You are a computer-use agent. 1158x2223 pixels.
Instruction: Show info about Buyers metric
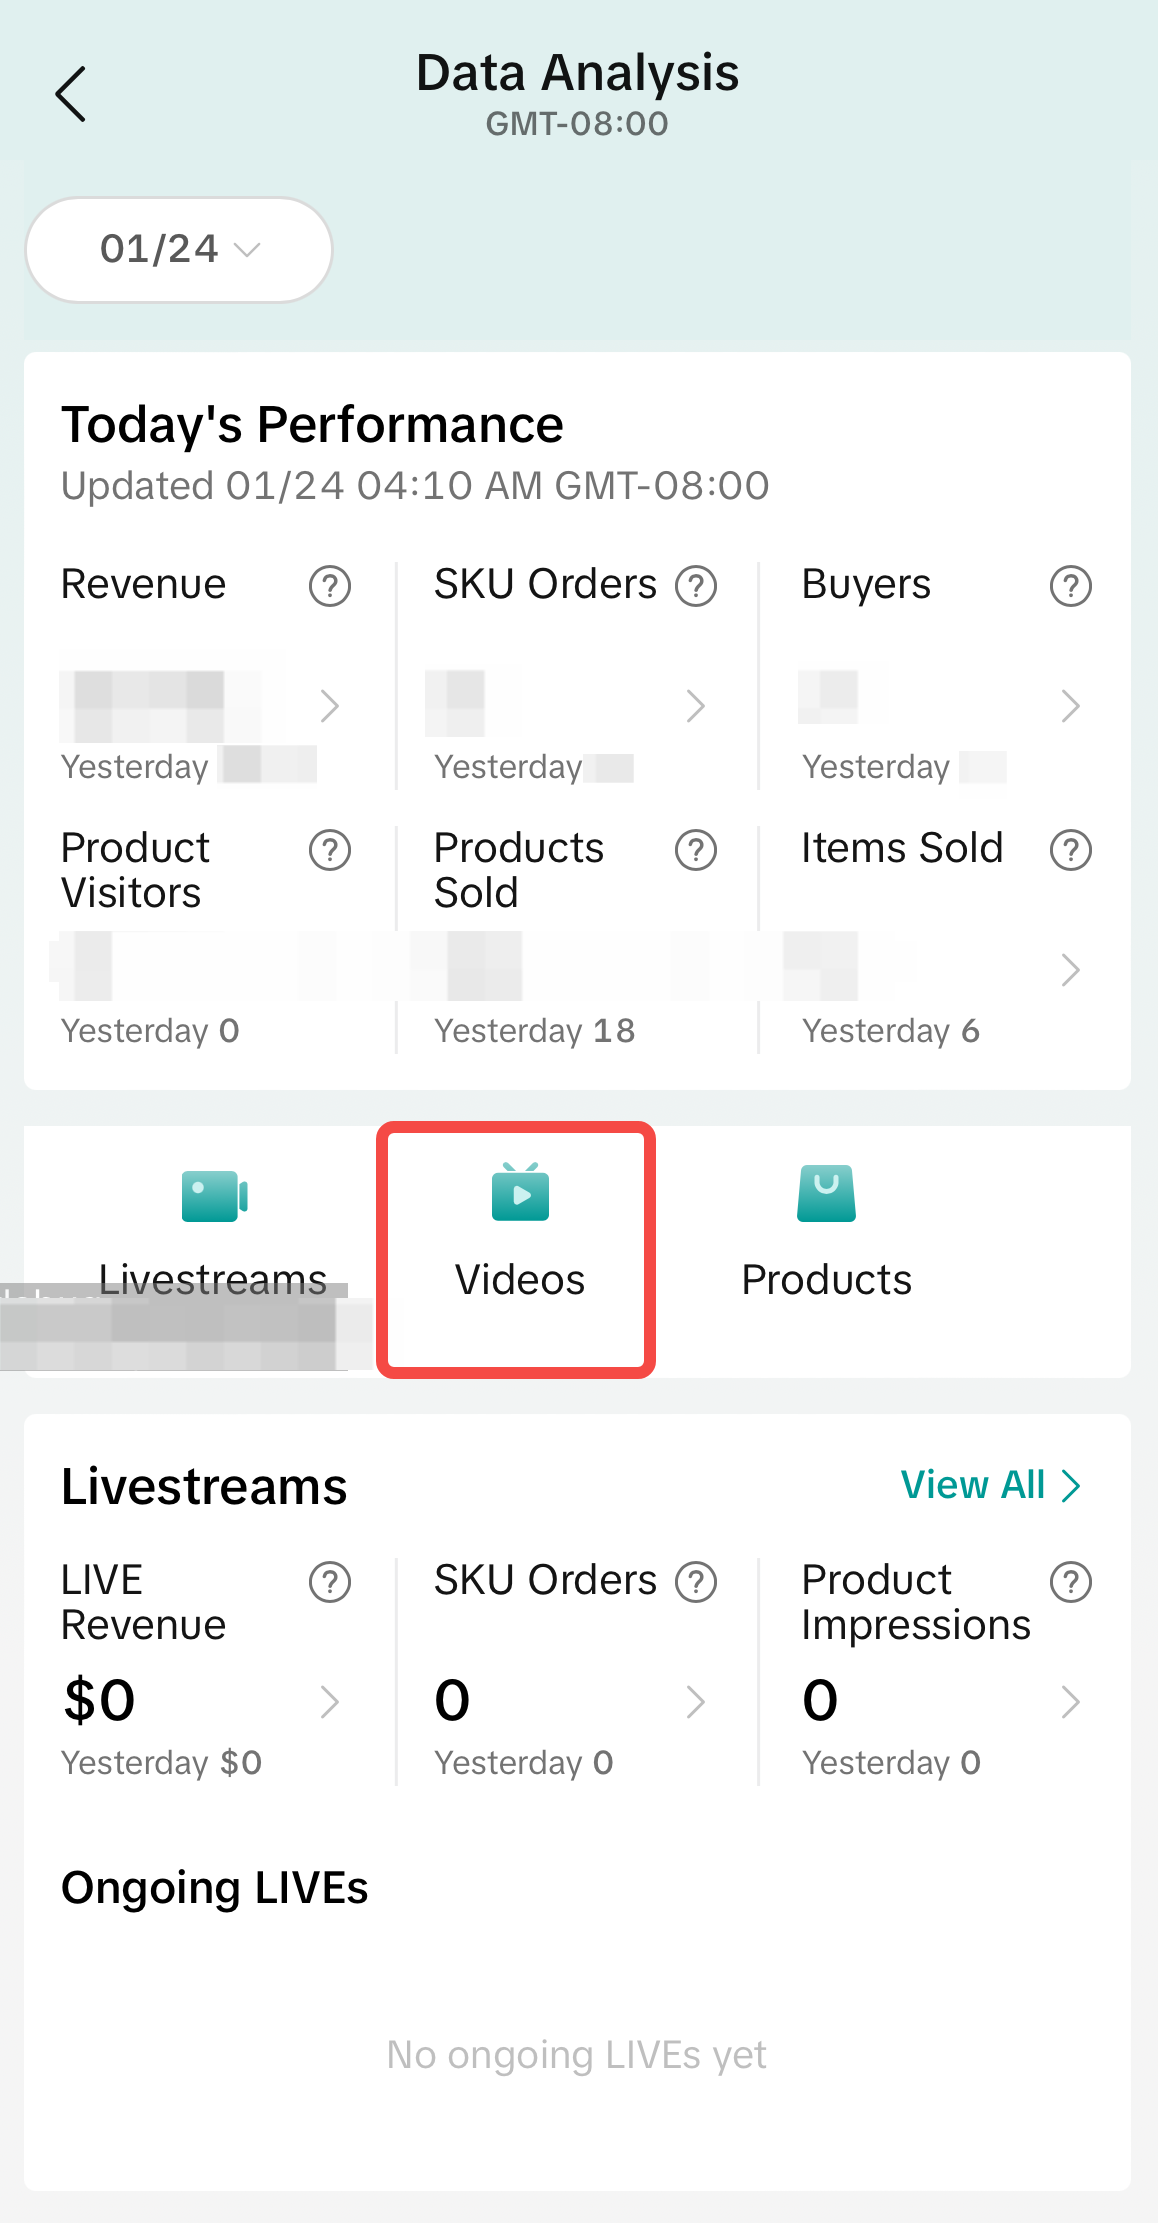1070,586
